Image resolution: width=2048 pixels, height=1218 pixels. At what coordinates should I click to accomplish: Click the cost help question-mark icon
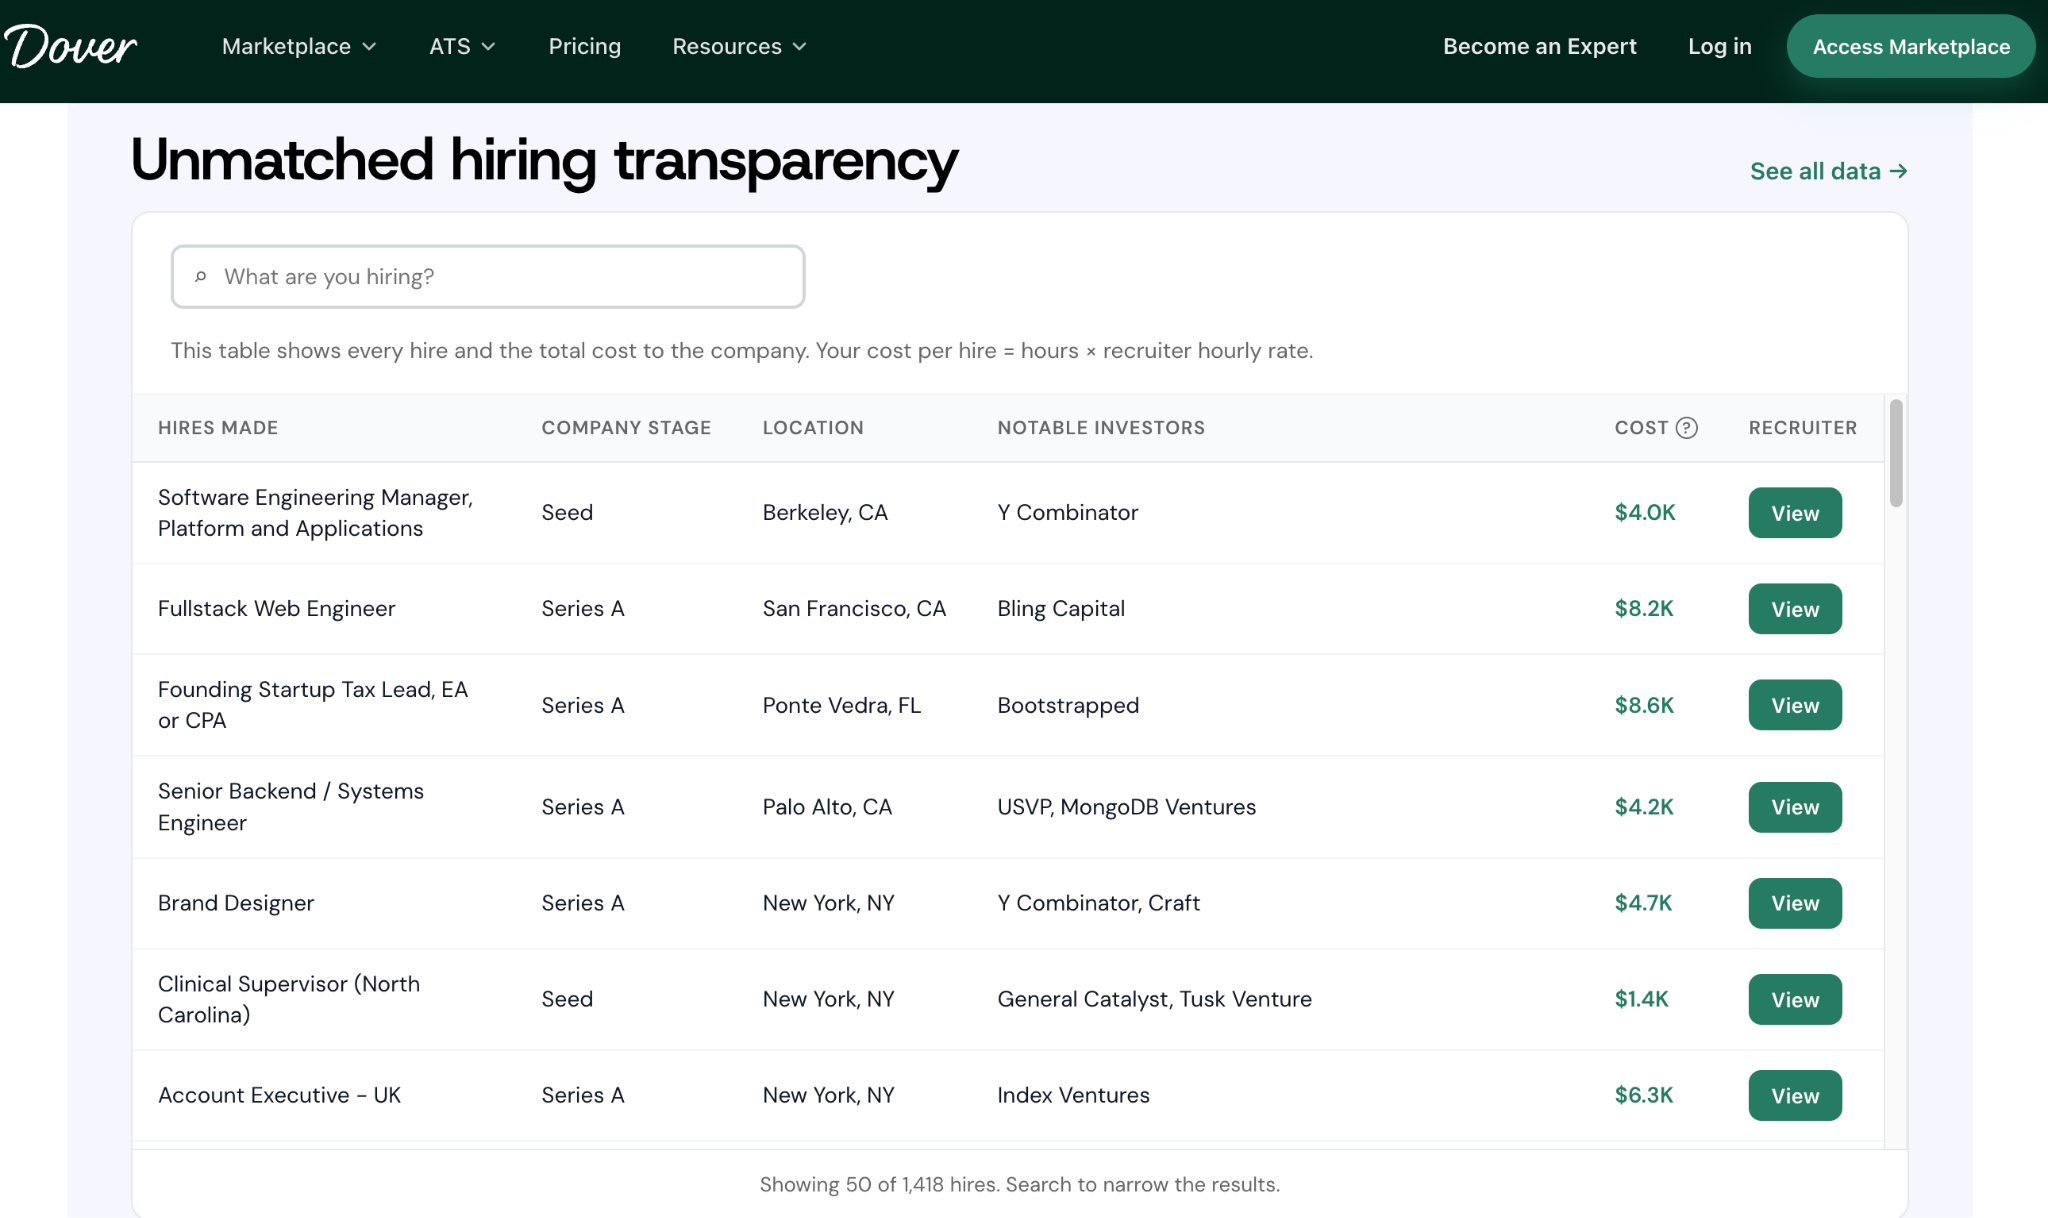pos(1686,428)
